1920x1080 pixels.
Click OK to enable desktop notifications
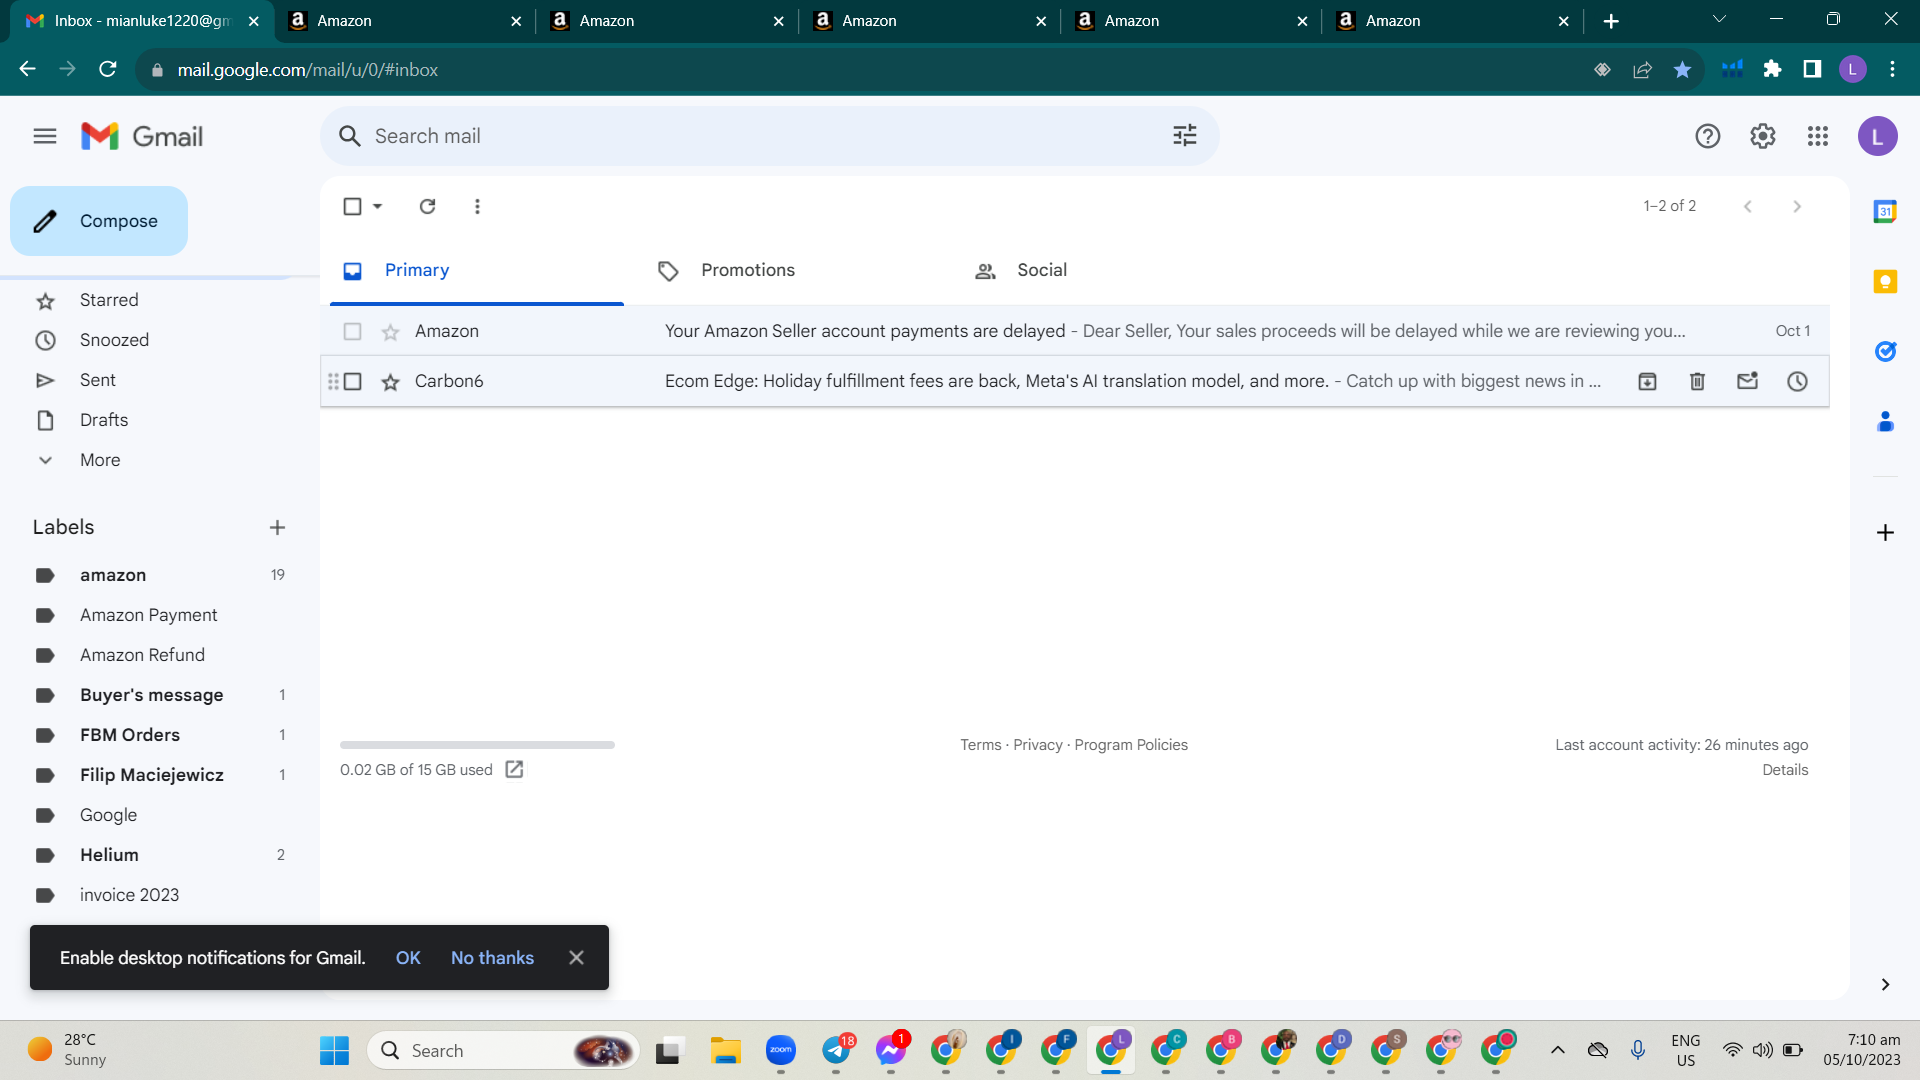click(408, 958)
